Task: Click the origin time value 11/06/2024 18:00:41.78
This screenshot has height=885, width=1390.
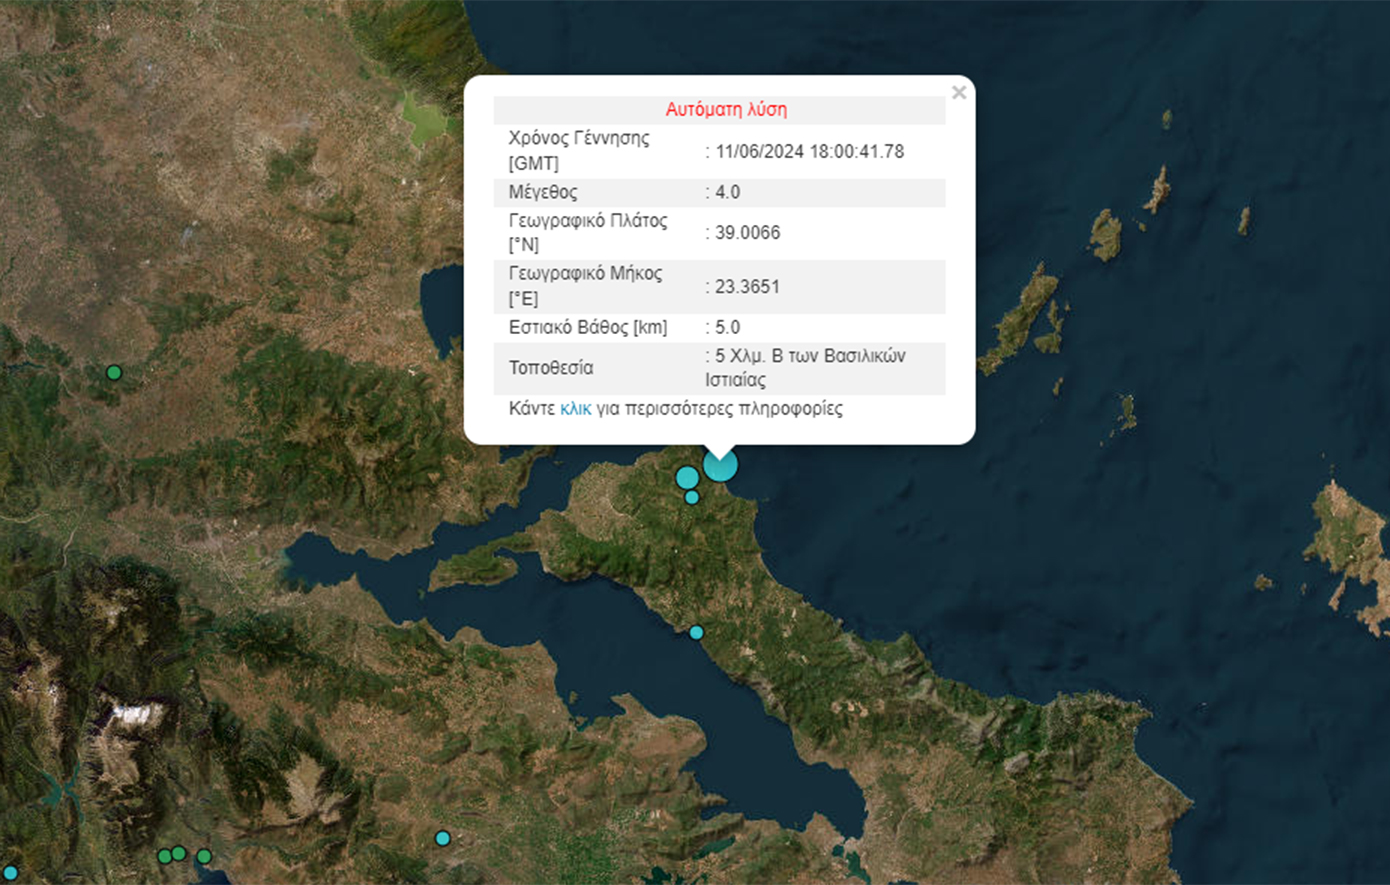Action: [x=809, y=151]
